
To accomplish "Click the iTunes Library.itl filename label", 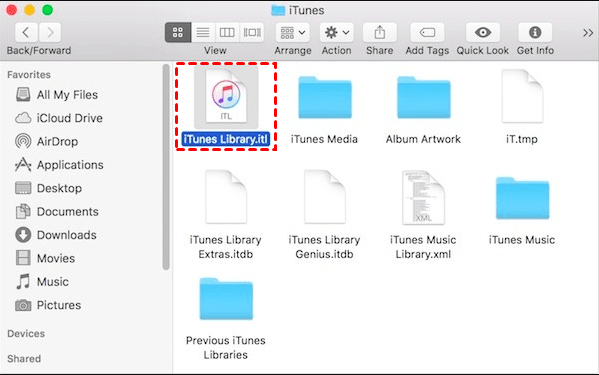I will pyautogui.click(x=226, y=139).
